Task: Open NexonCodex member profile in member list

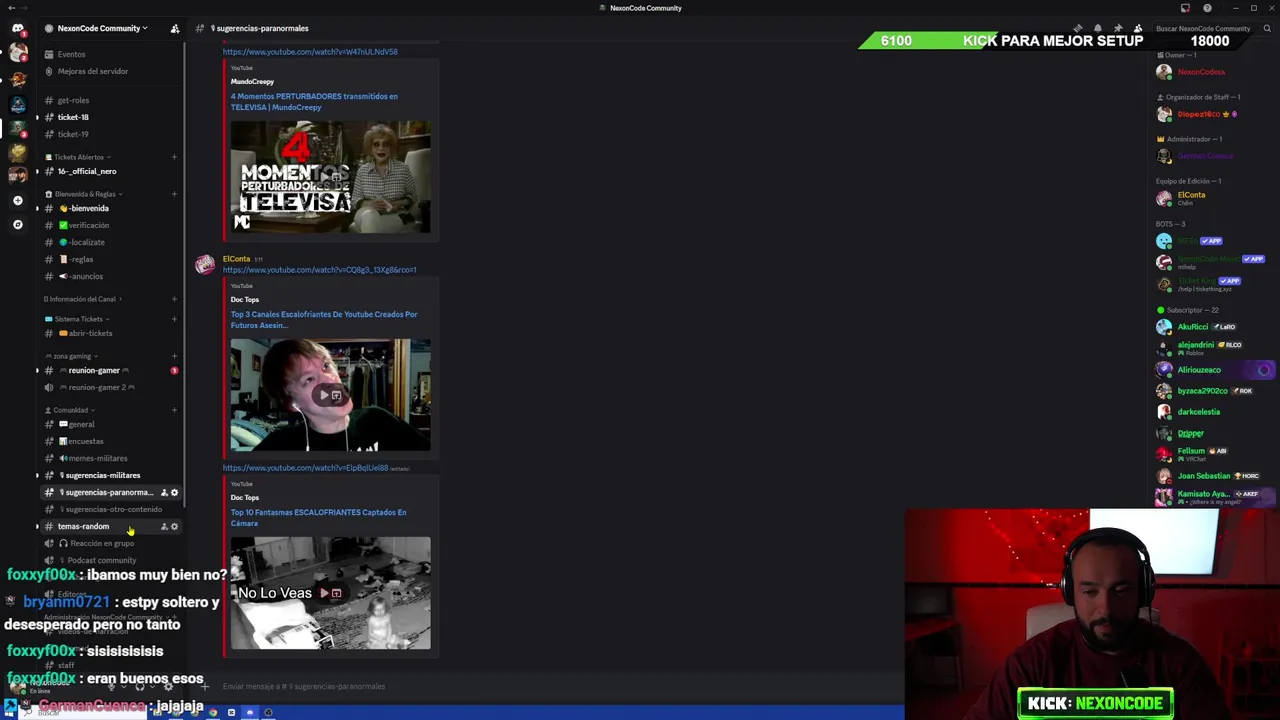Action: [x=1202, y=72]
